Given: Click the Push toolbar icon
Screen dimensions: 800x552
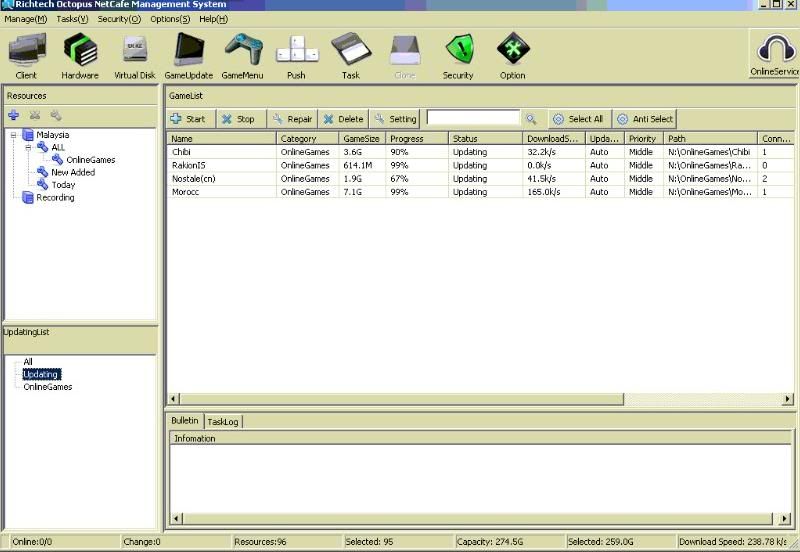Looking at the screenshot, I should tap(296, 50).
